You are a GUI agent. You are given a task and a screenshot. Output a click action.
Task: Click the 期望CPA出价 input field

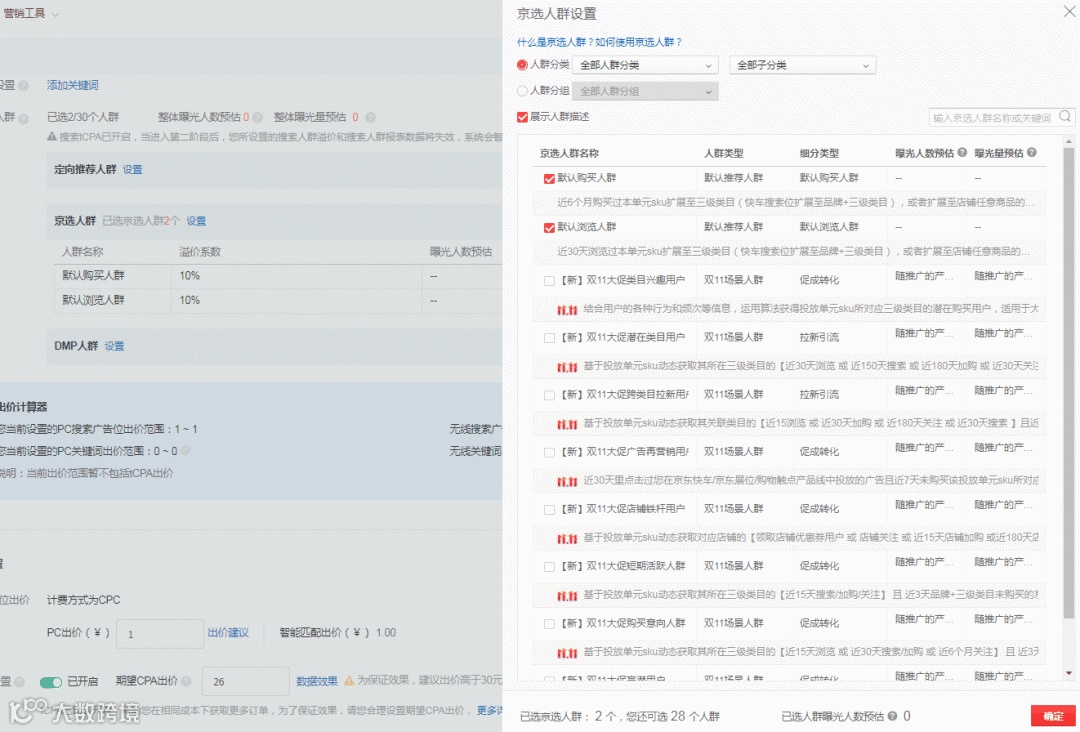245,681
